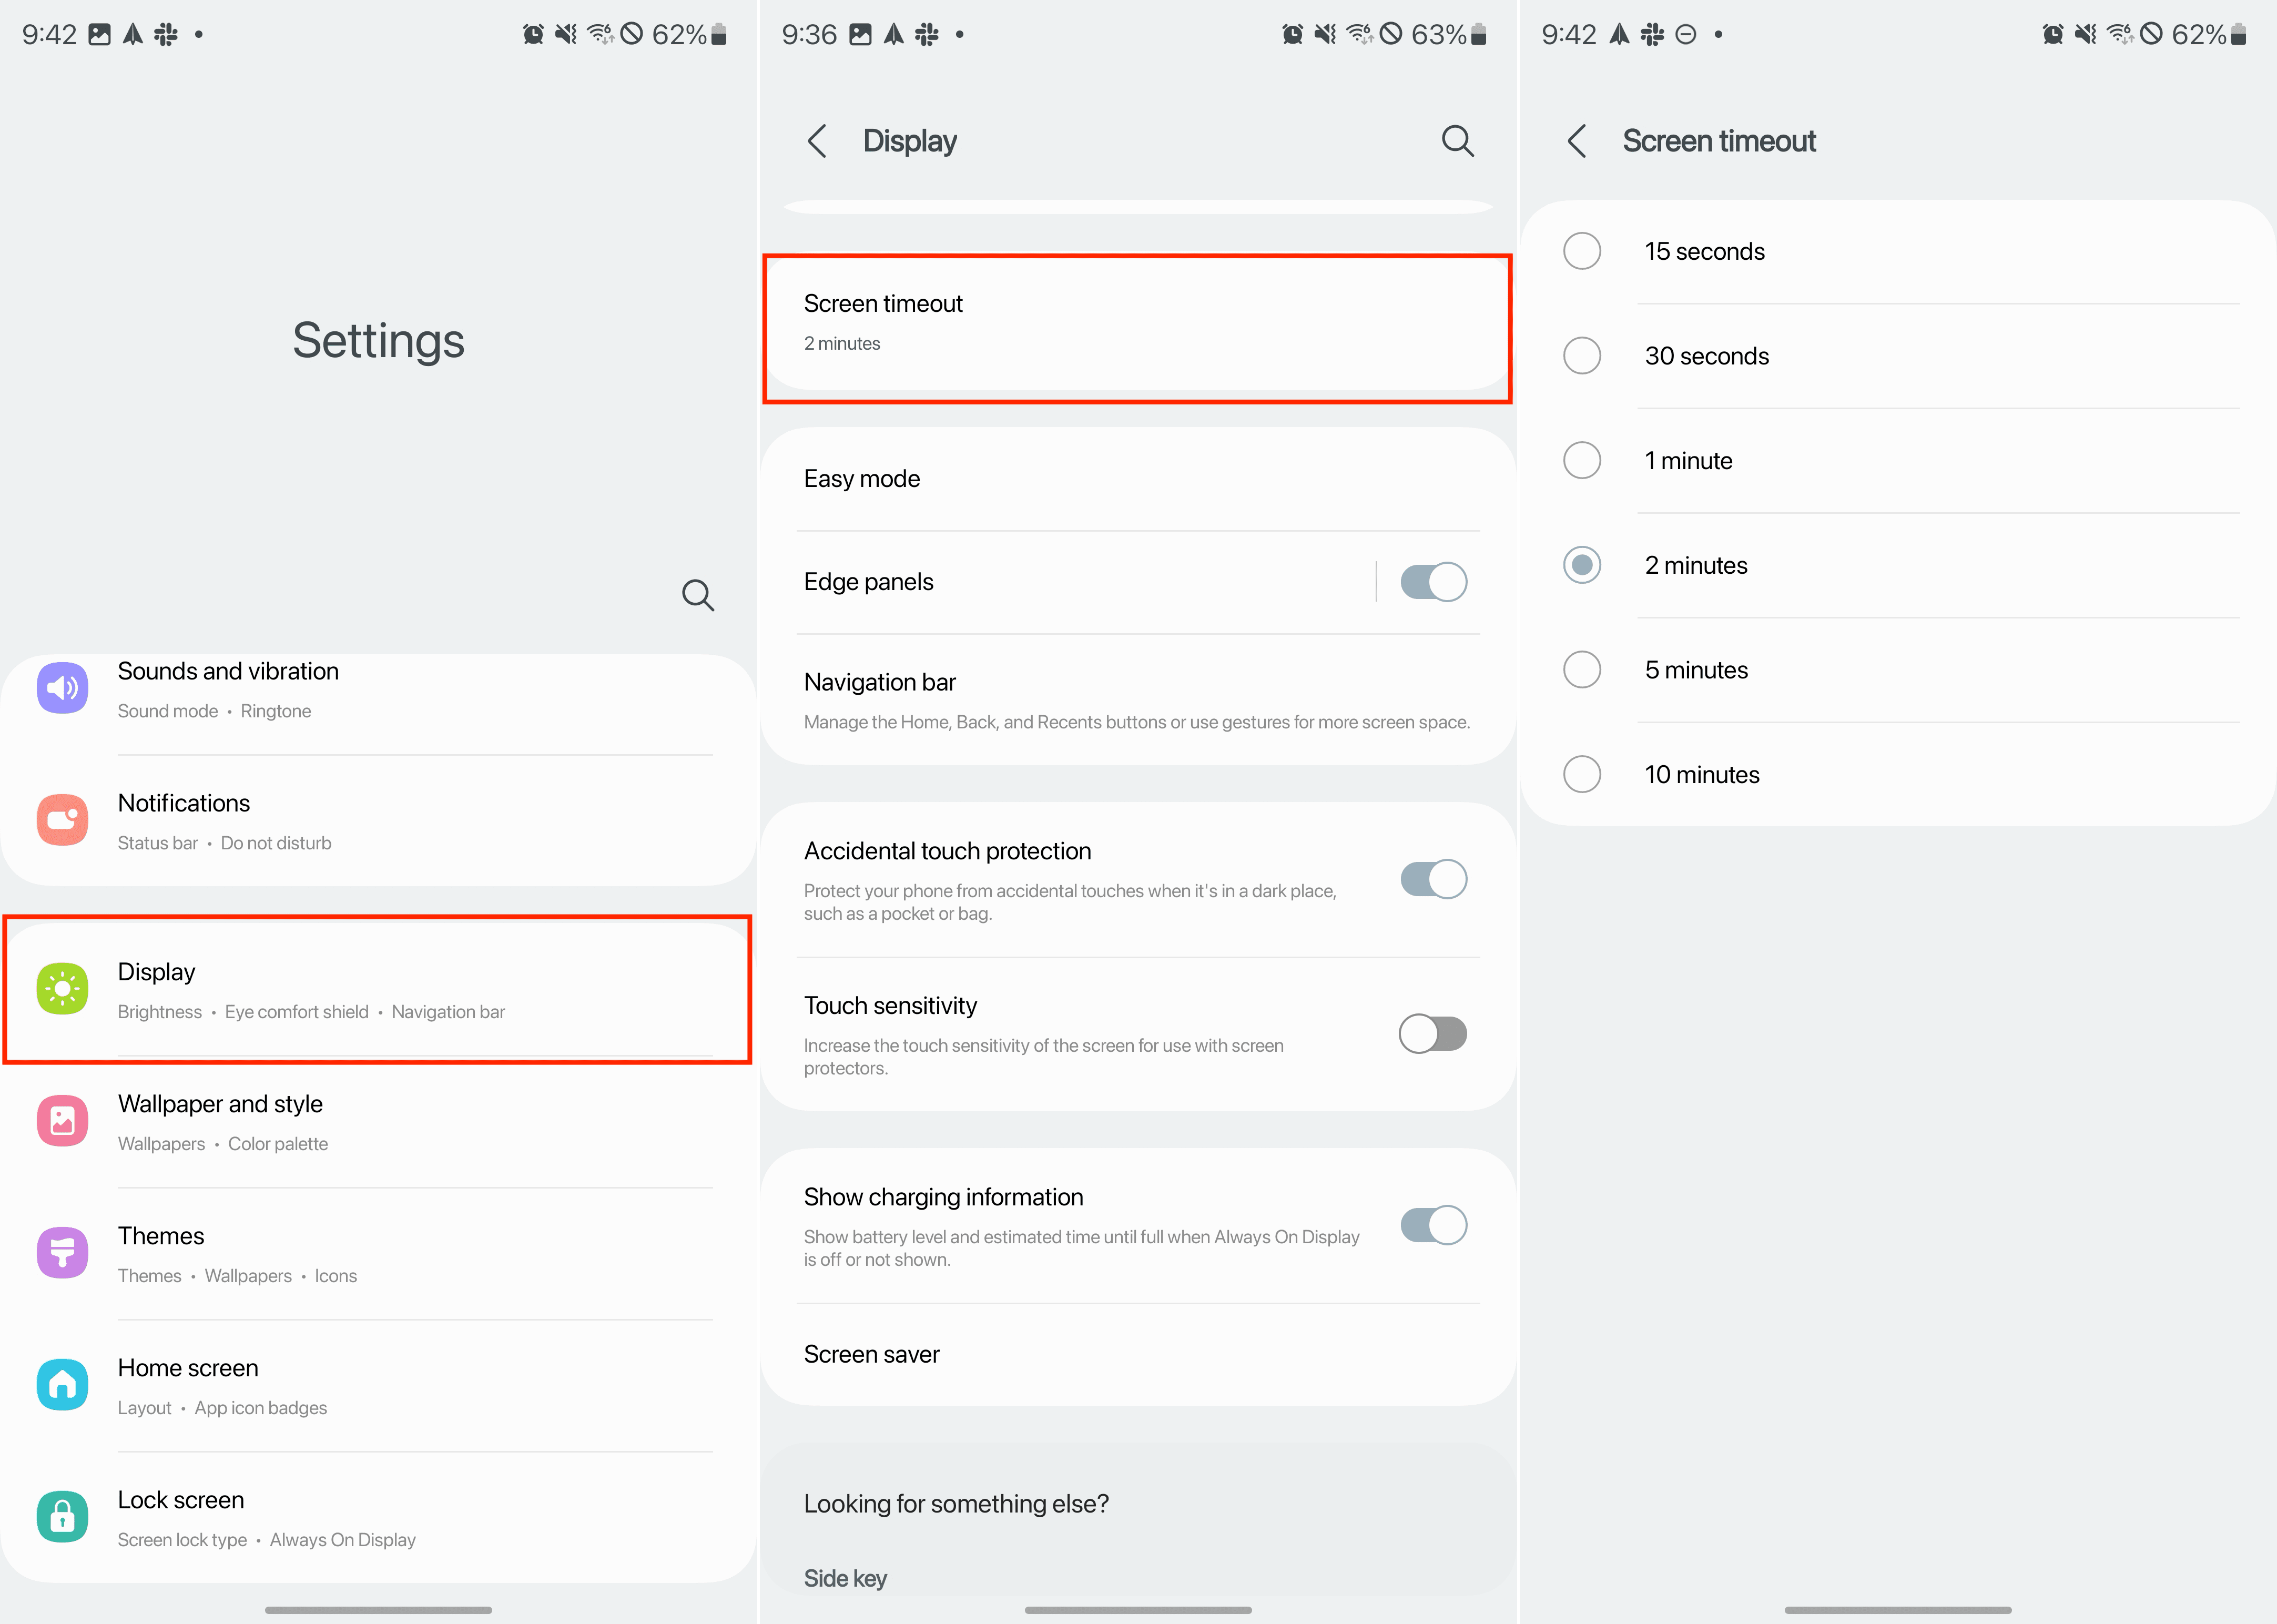Open the Screen saver option
Image resolution: width=2277 pixels, height=1624 pixels.
(1138, 1354)
